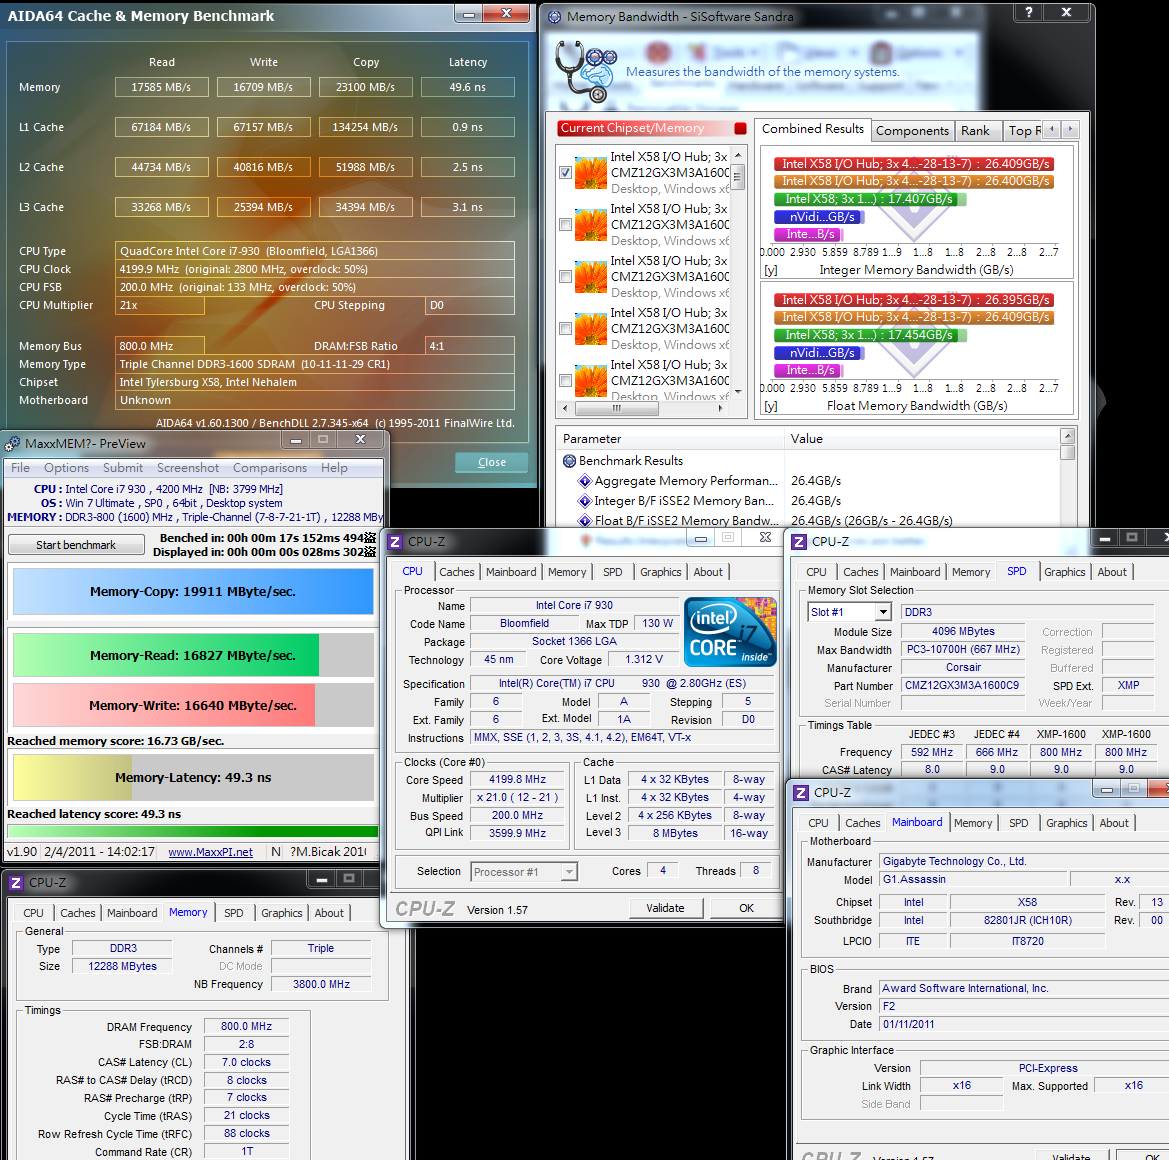Uncheck the checked Intel X58 I/O Hub result

coord(565,172)
